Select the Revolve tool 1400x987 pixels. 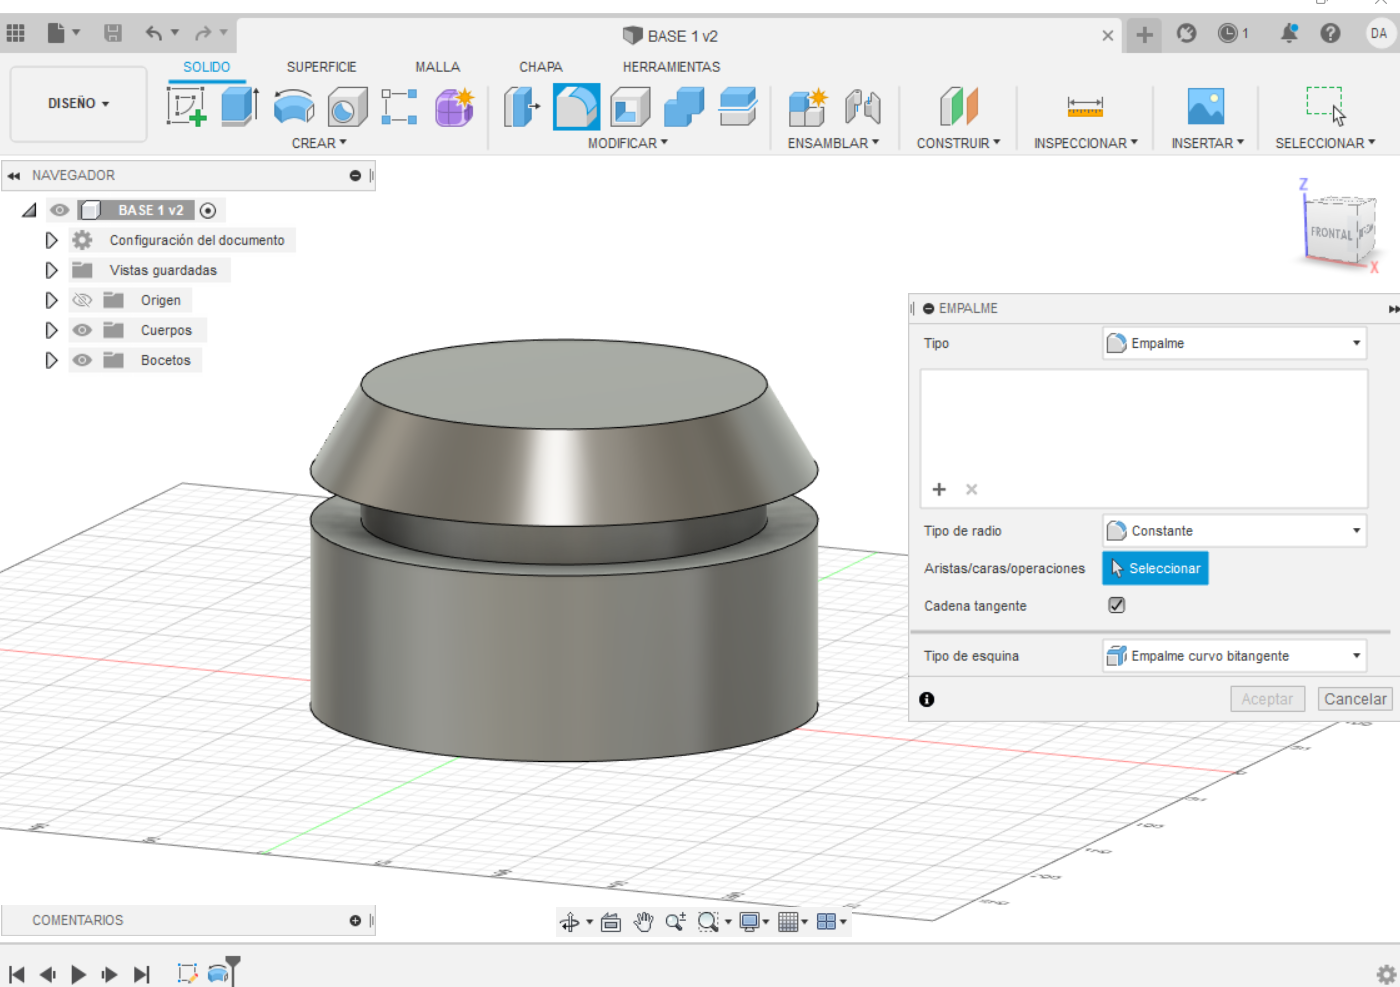point(294,106)
